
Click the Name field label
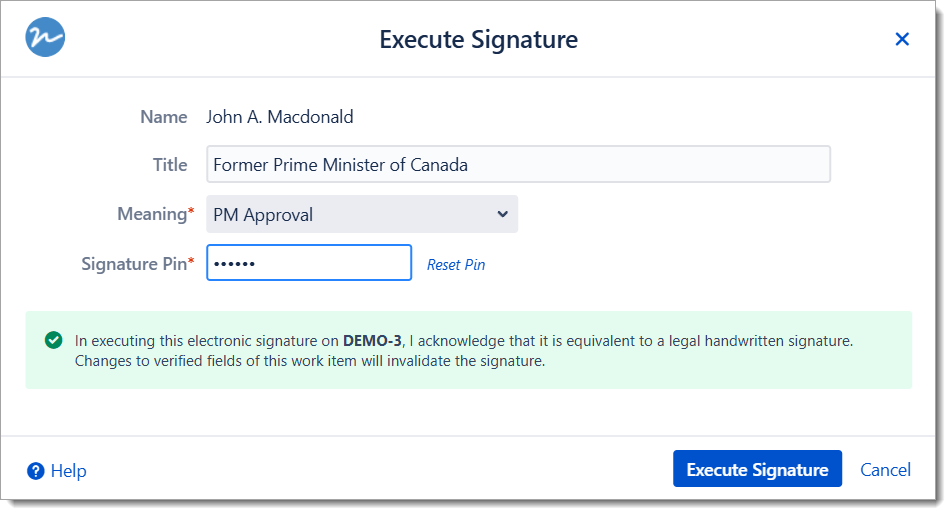pos(164,117)
